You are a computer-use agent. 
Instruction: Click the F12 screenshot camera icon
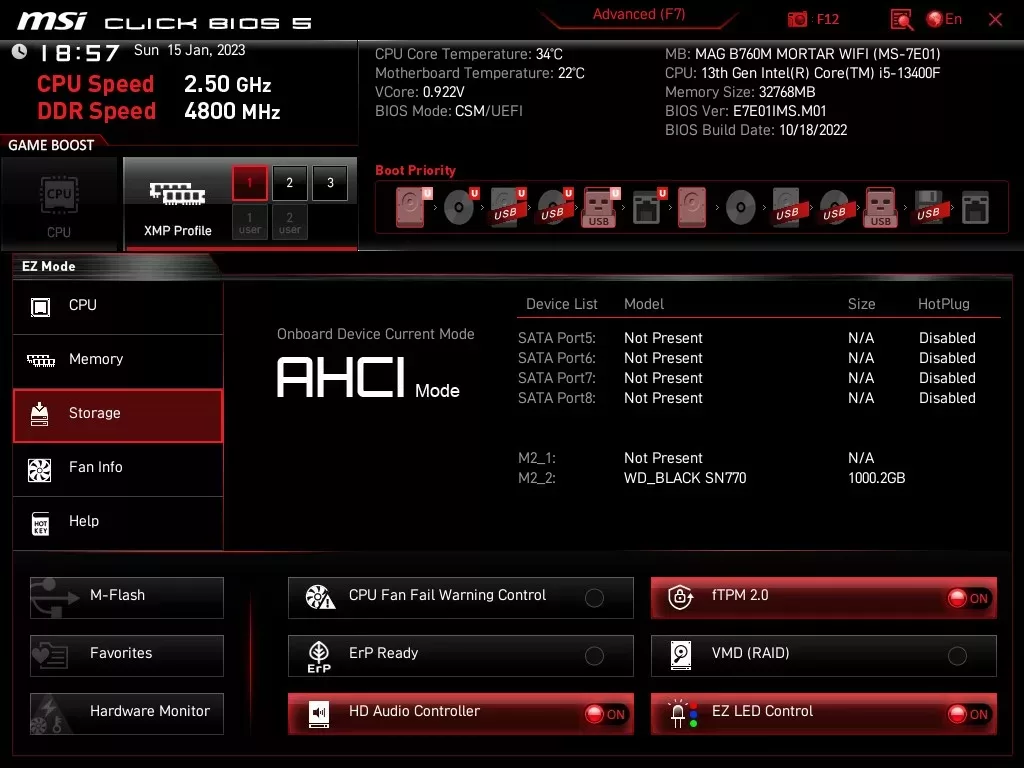797,19
